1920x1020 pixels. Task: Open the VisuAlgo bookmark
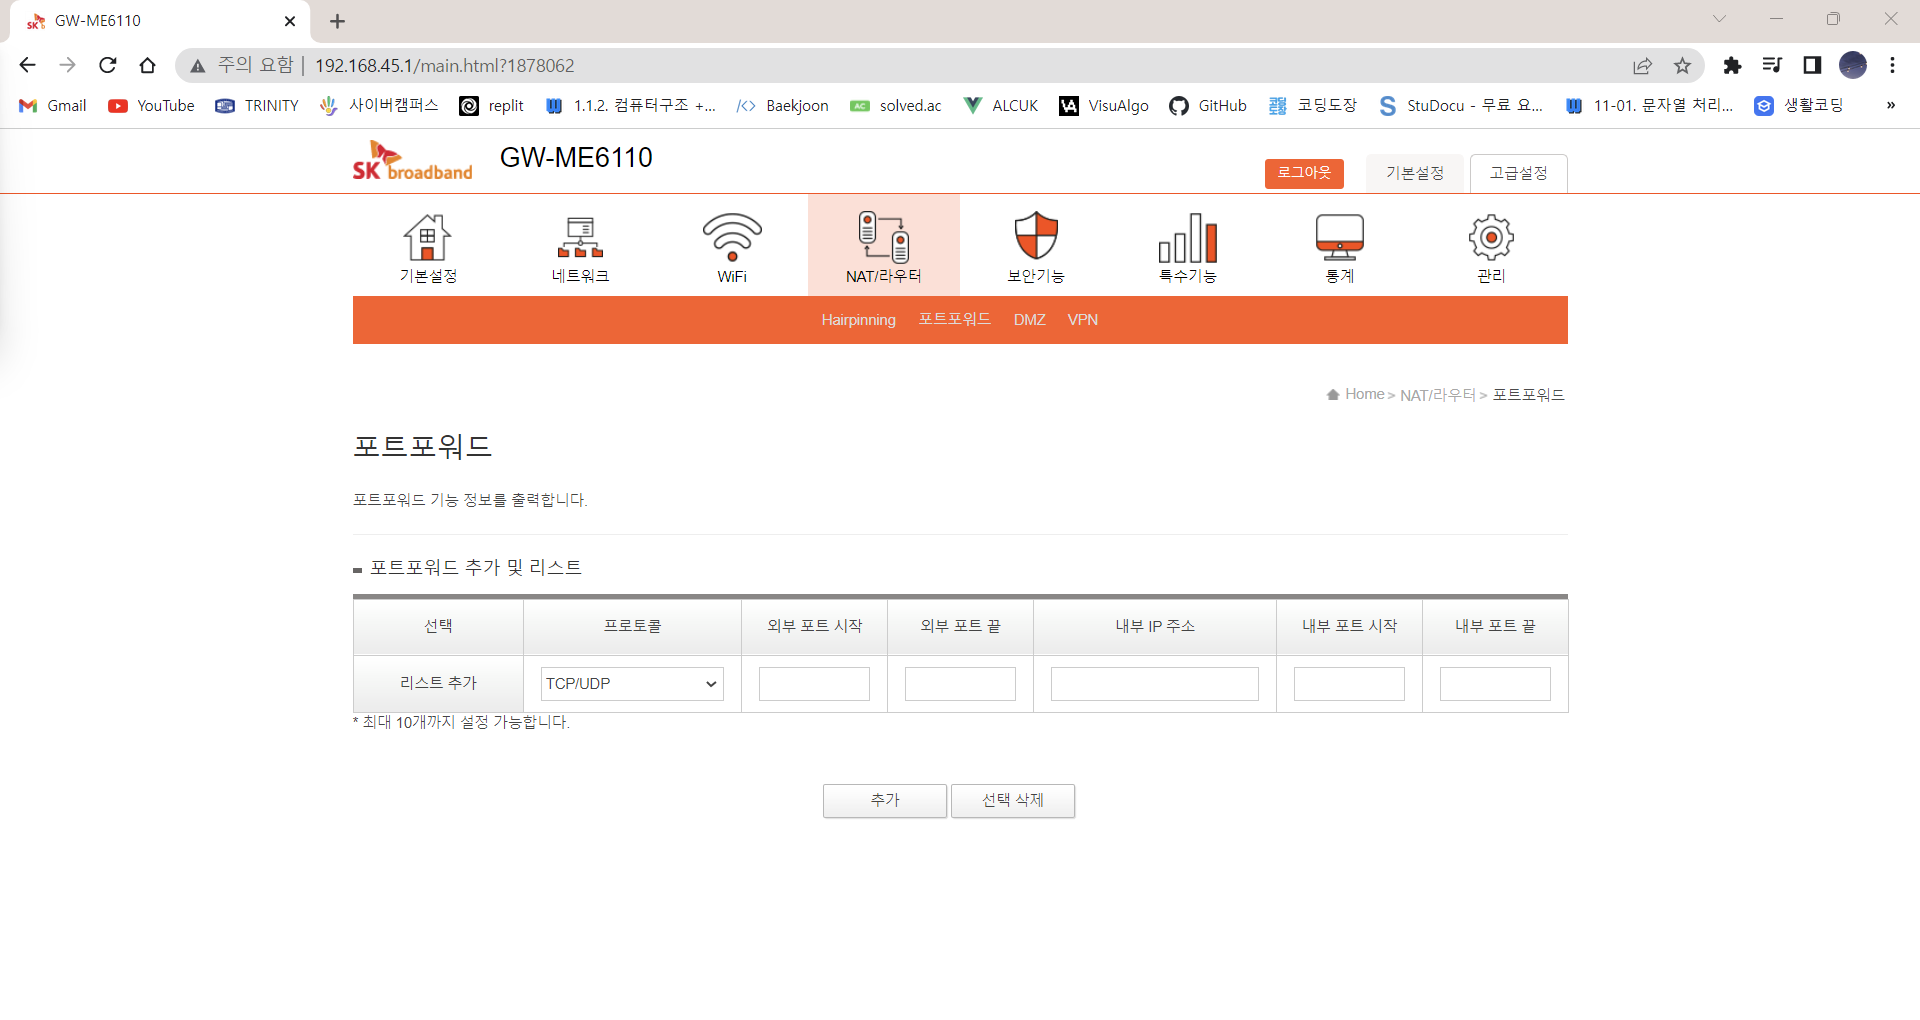click(x=1104, y=106)
